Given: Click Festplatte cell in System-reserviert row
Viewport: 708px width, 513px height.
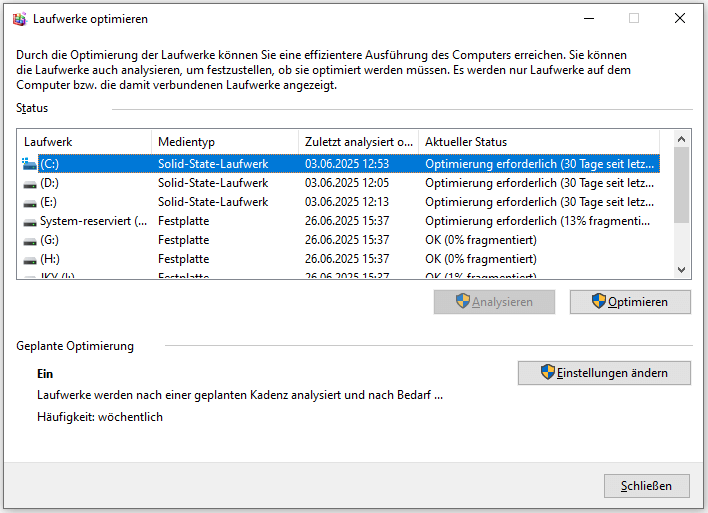Looking at the screenshot, I should point(183,221).
